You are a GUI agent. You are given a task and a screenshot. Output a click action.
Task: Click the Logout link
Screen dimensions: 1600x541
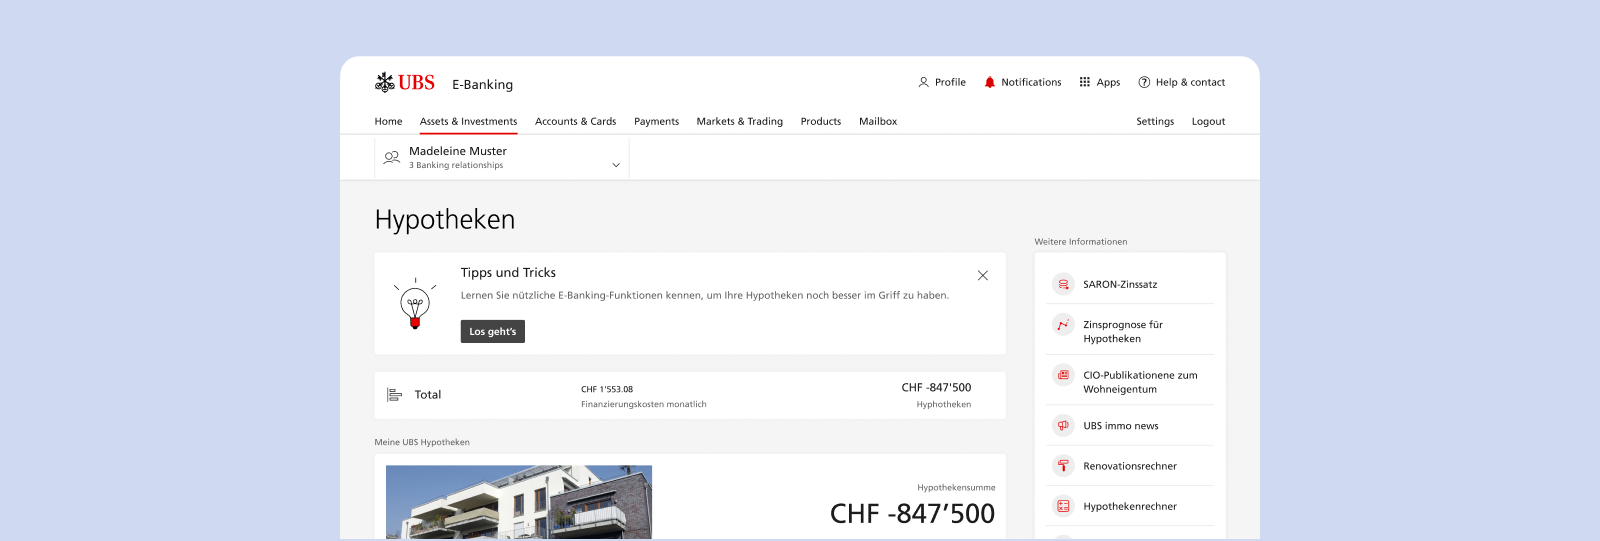1208,121
